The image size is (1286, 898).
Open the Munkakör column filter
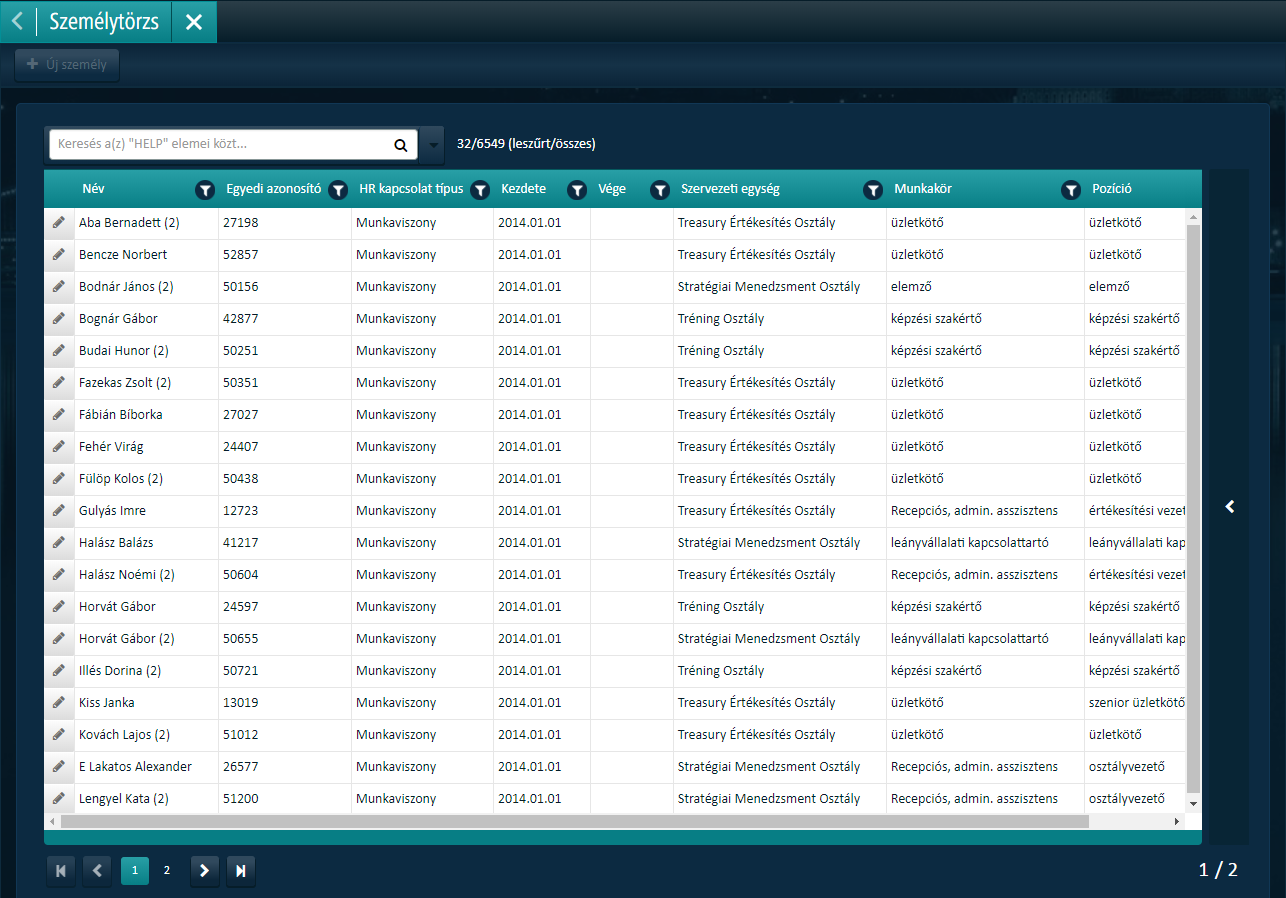pos(1071,189)
